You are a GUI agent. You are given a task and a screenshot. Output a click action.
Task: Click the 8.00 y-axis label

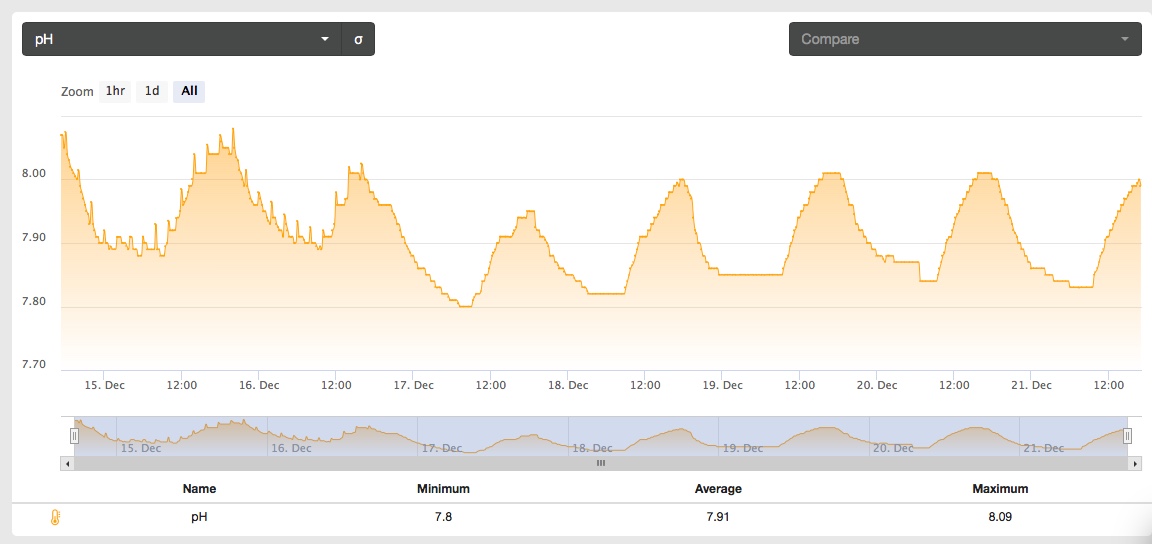pyautogui.click(x=34, y=174)
